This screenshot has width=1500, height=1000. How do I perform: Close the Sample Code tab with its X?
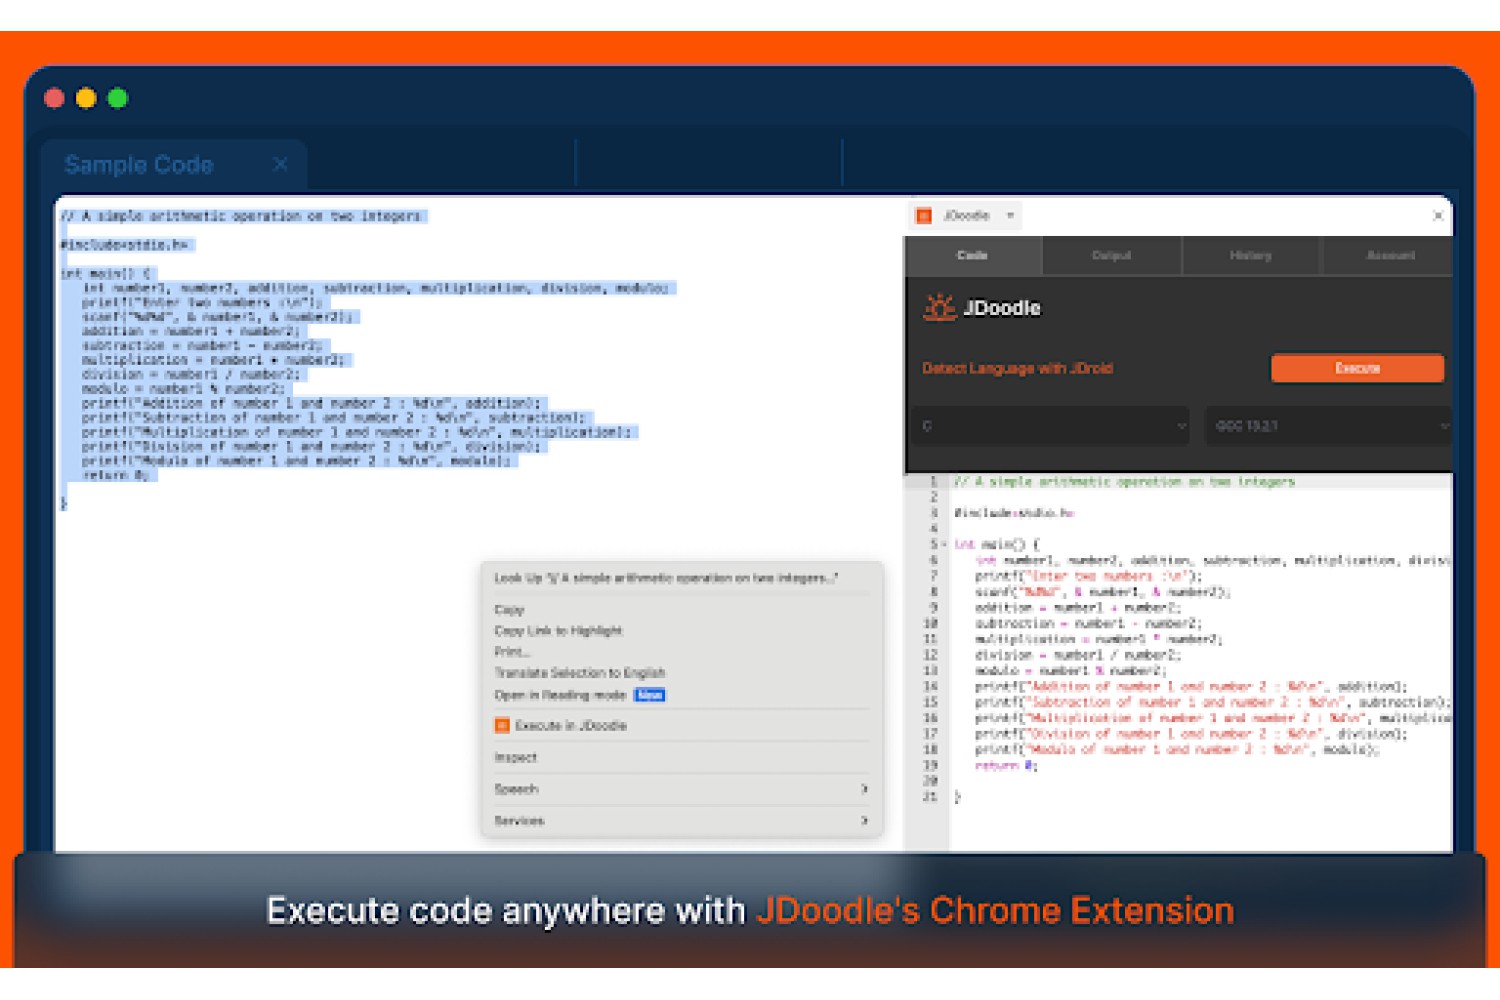(280, 163)
